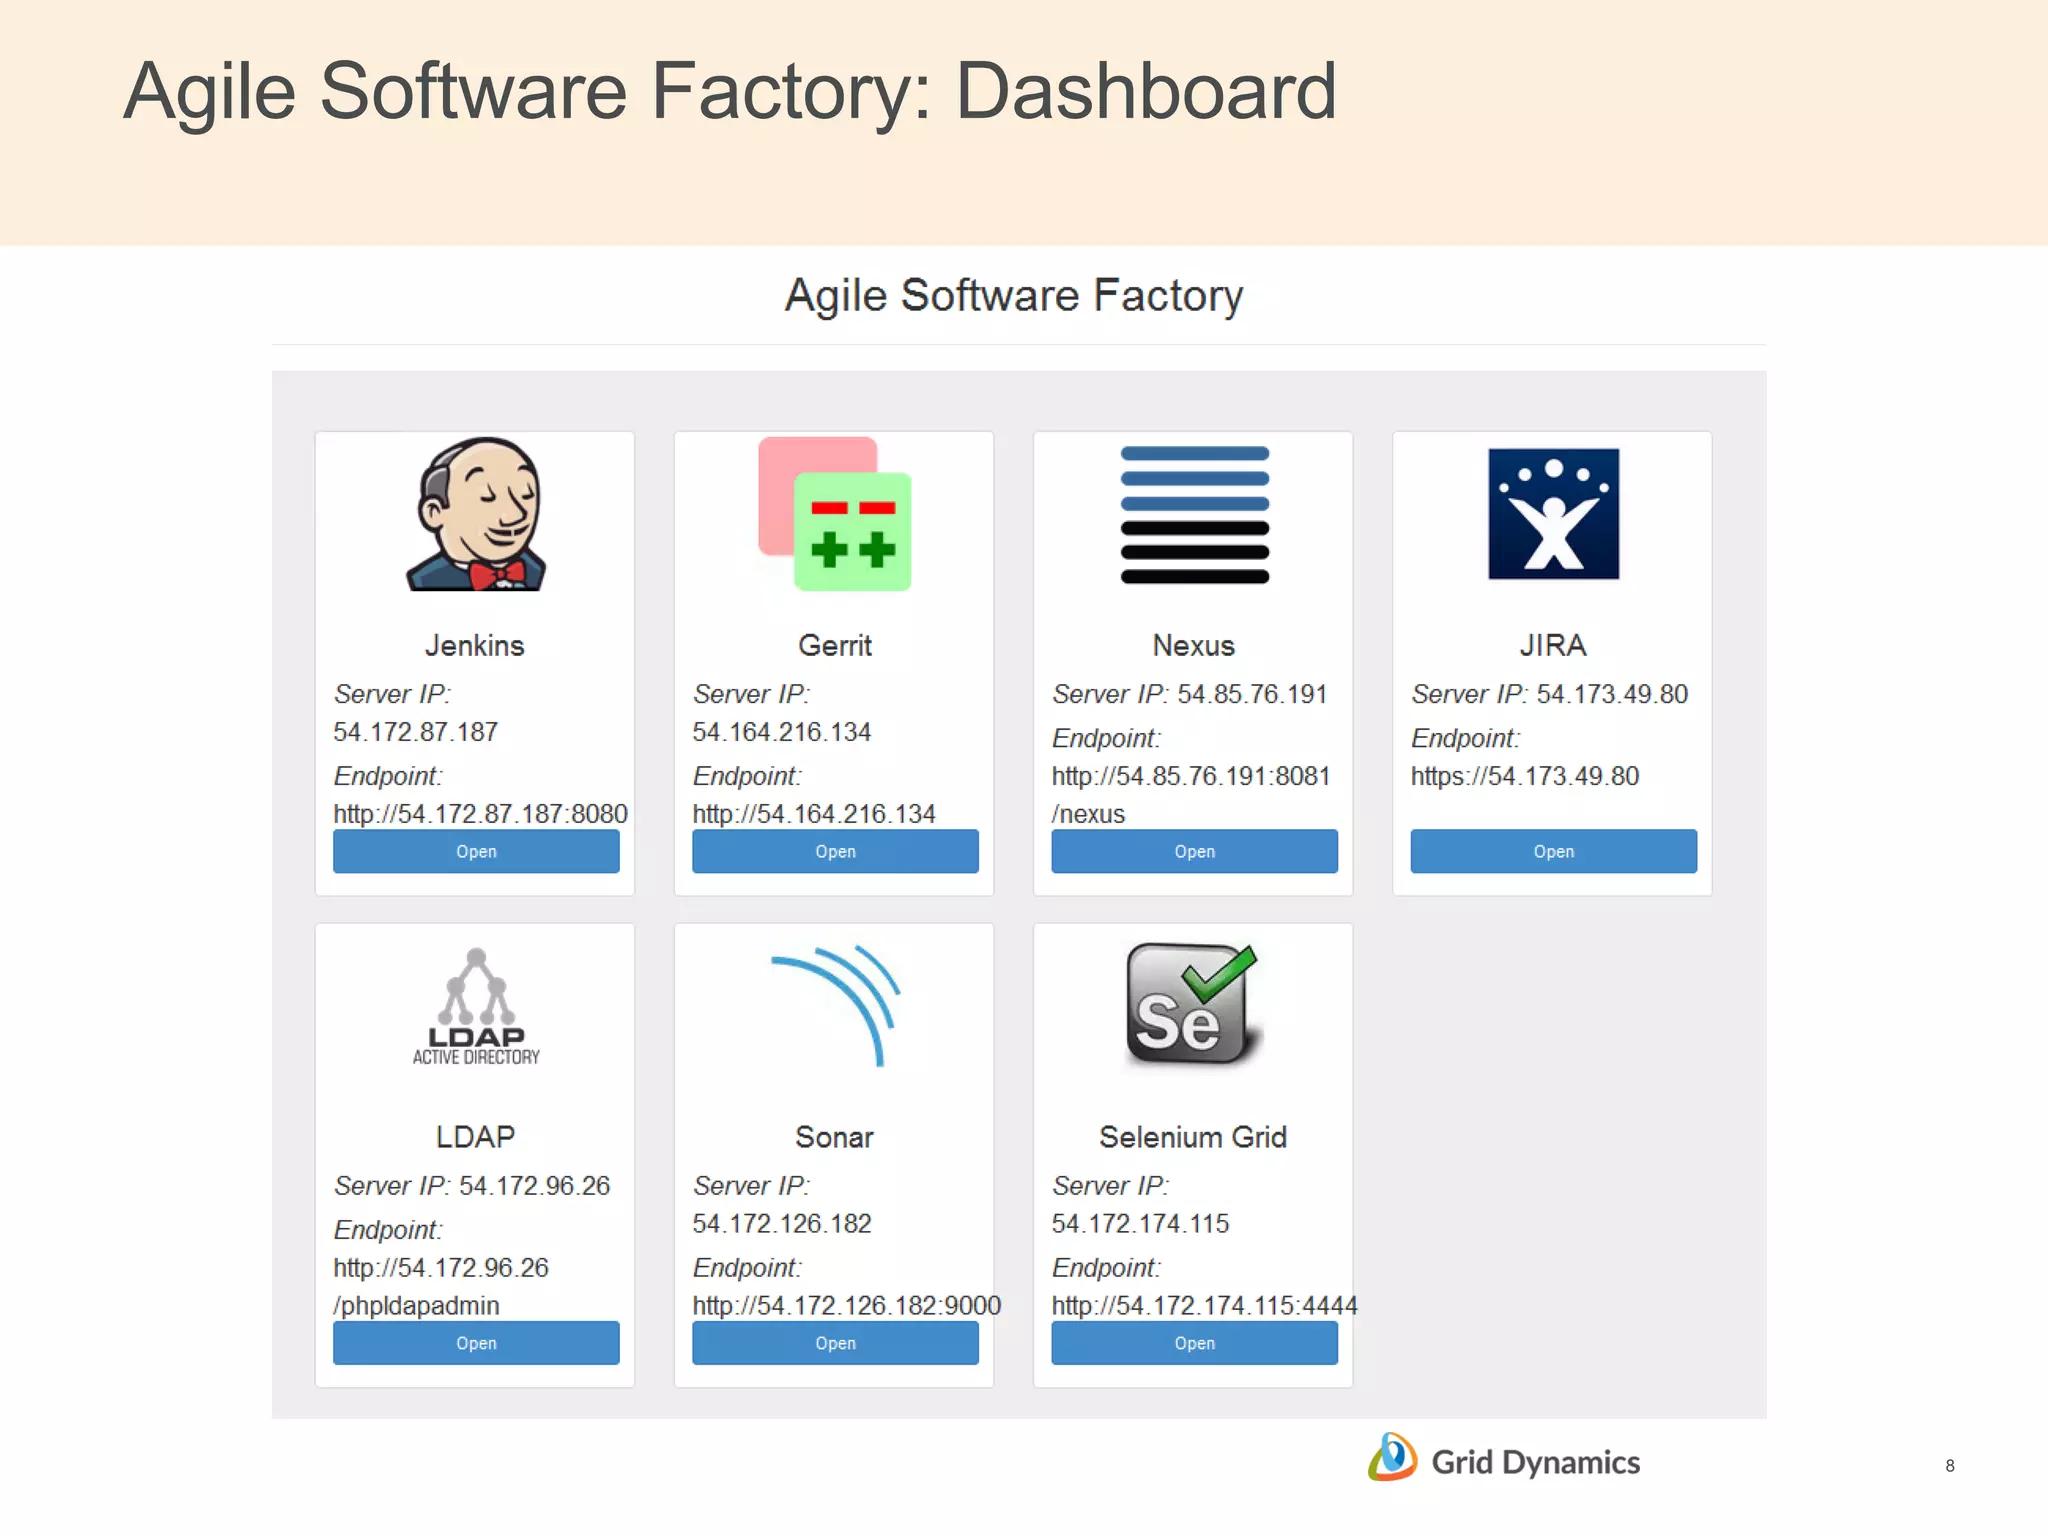The height and width of the screenshot is (1536, 2048).
Task: Click Jenkins server IP 54.172.87.187
Action: pos(416,732)
